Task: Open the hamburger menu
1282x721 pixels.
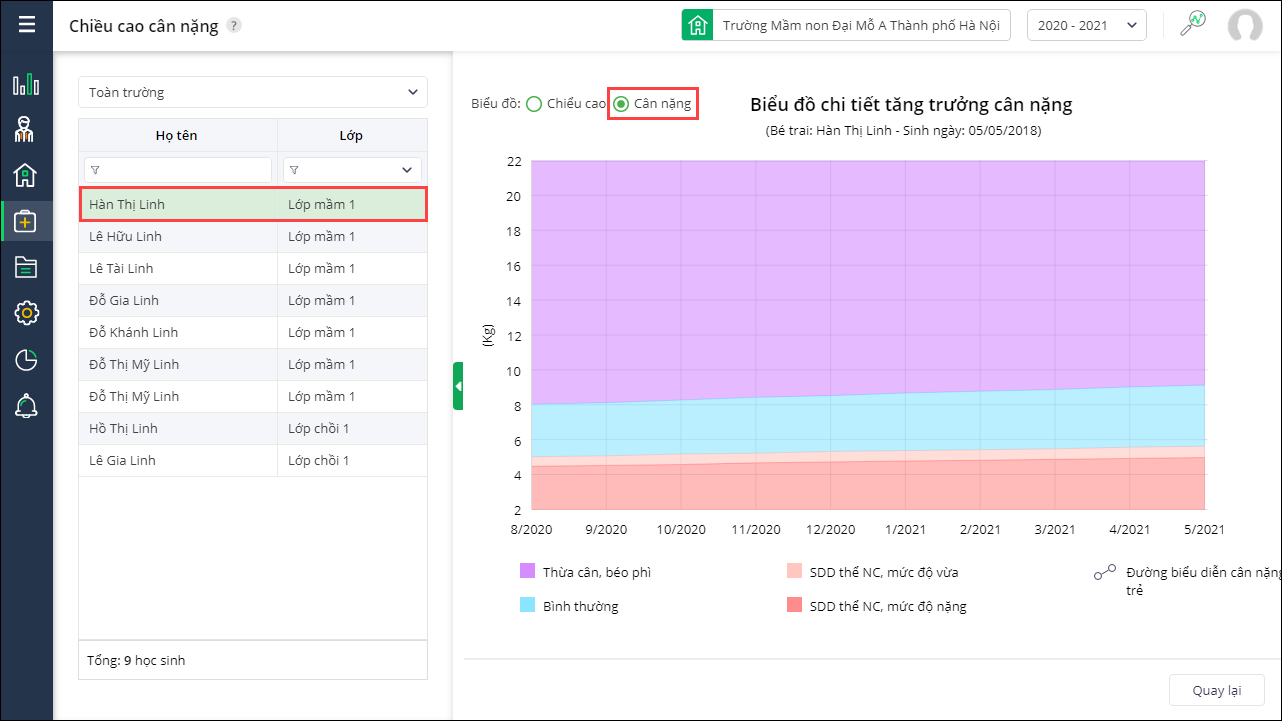Action: (x=26, y=25)
